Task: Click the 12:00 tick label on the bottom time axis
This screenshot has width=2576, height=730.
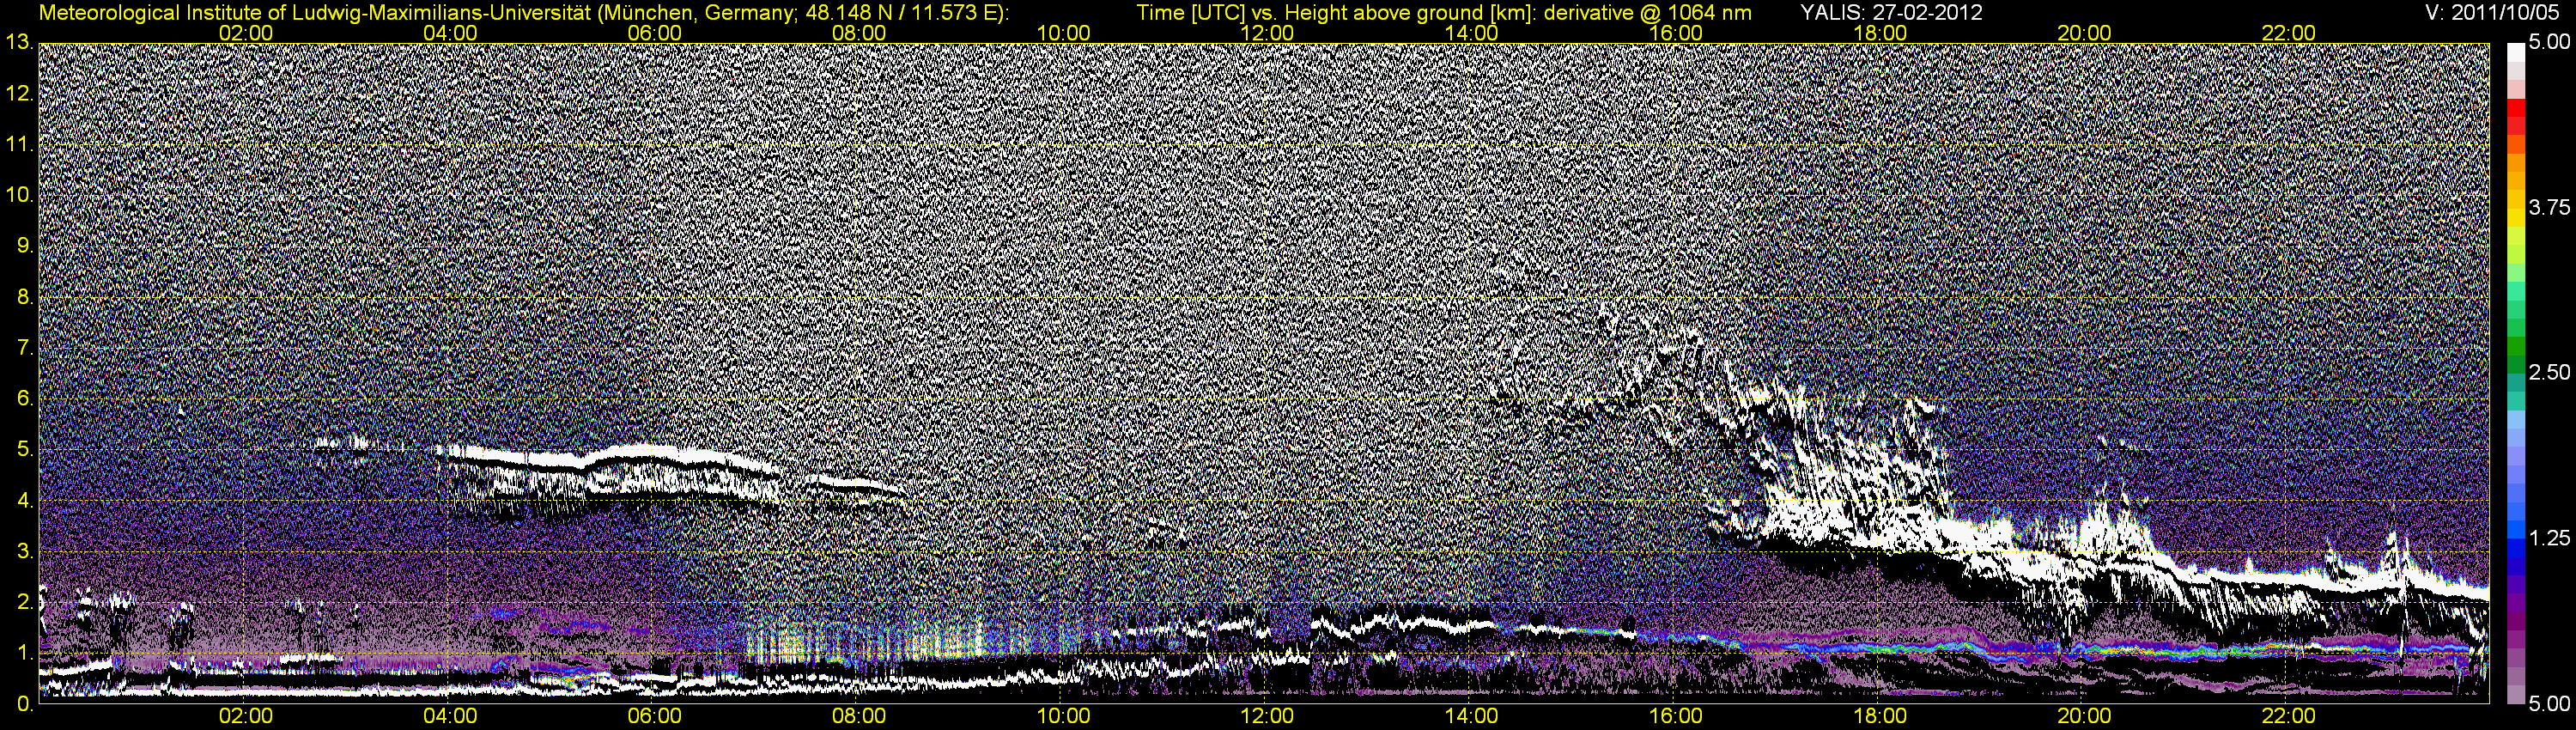Action: 1267,717
